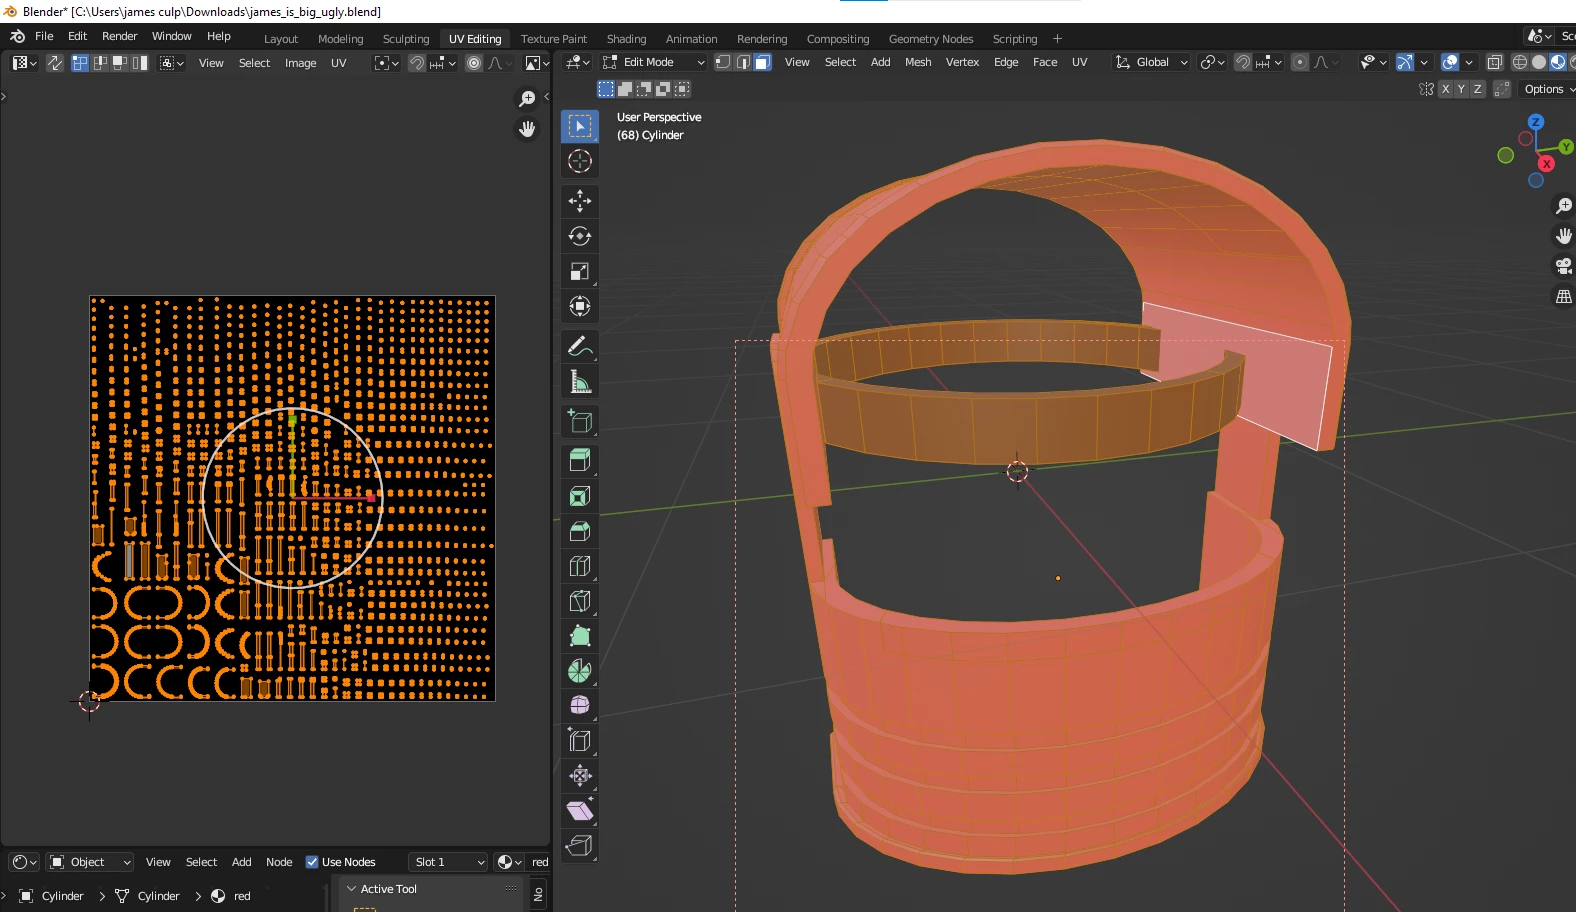Screen dimensions: 1576x912
Task: Open the UV menu in the 3D viewport header
Action: [1079, 62]
